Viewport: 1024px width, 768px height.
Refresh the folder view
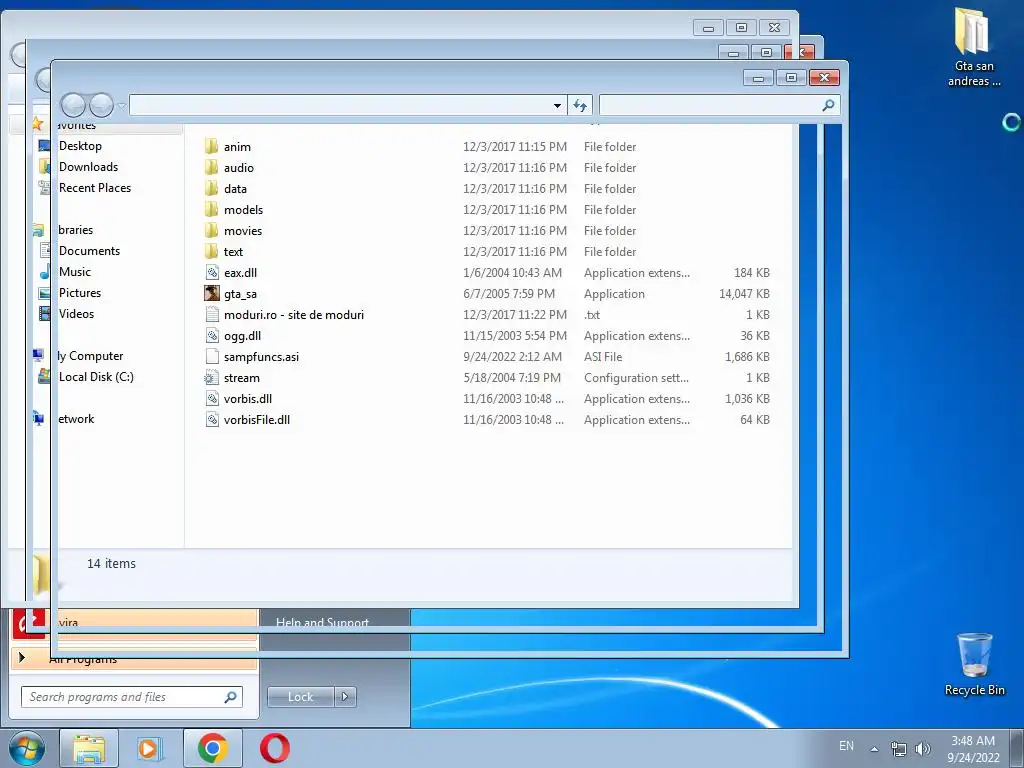(580, 105)
